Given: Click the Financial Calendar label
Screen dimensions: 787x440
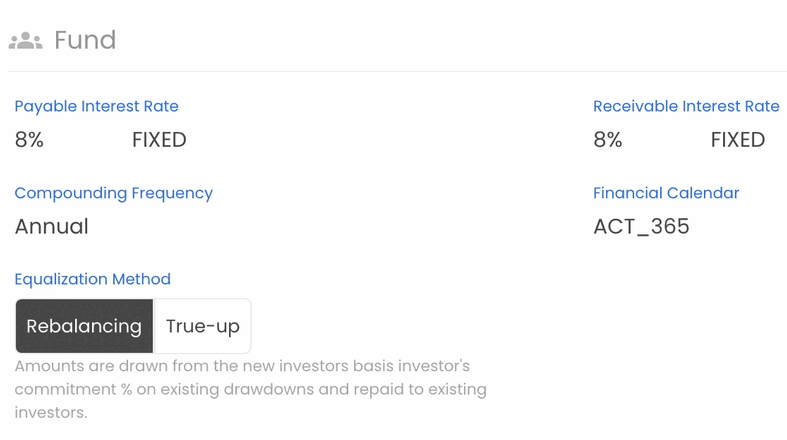Looking at the screenshot, I should click(666, 193).
